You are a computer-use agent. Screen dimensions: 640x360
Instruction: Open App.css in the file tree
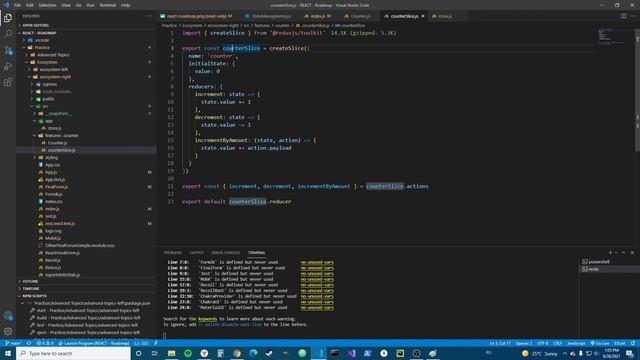click(x=52, y=165)
